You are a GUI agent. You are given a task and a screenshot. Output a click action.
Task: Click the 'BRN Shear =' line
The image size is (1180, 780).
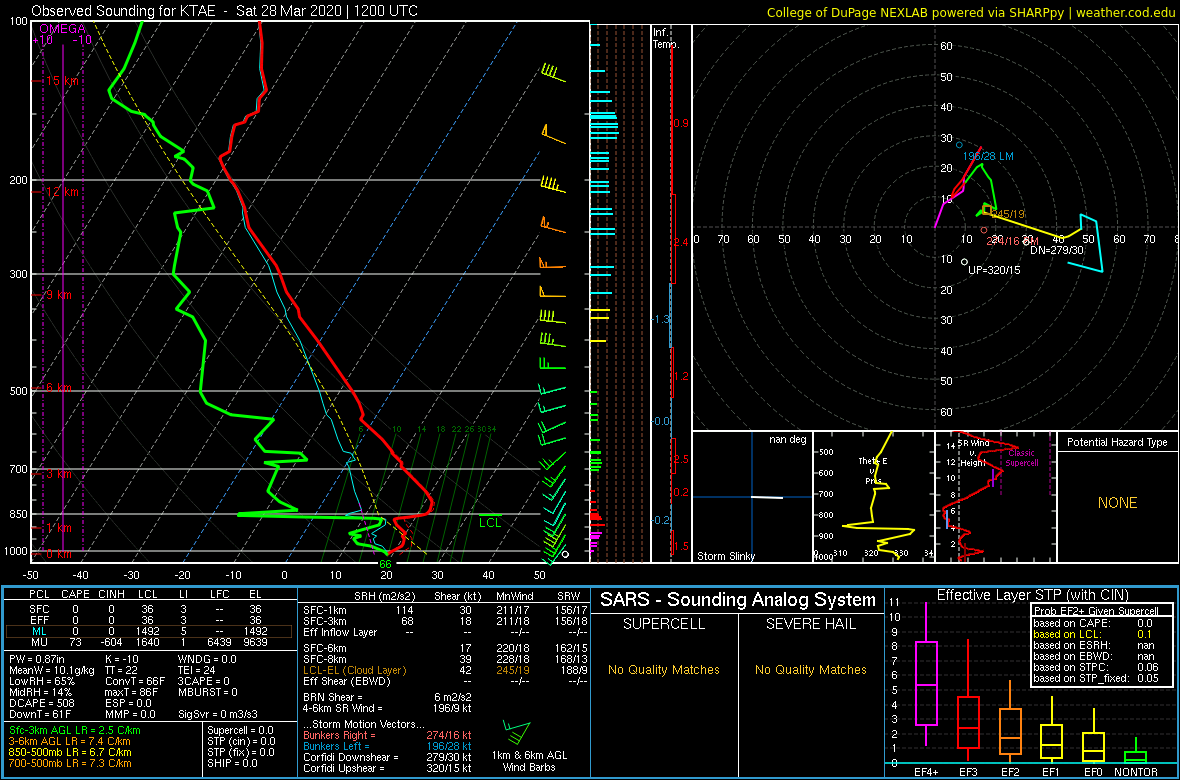[x=387, y=696]
